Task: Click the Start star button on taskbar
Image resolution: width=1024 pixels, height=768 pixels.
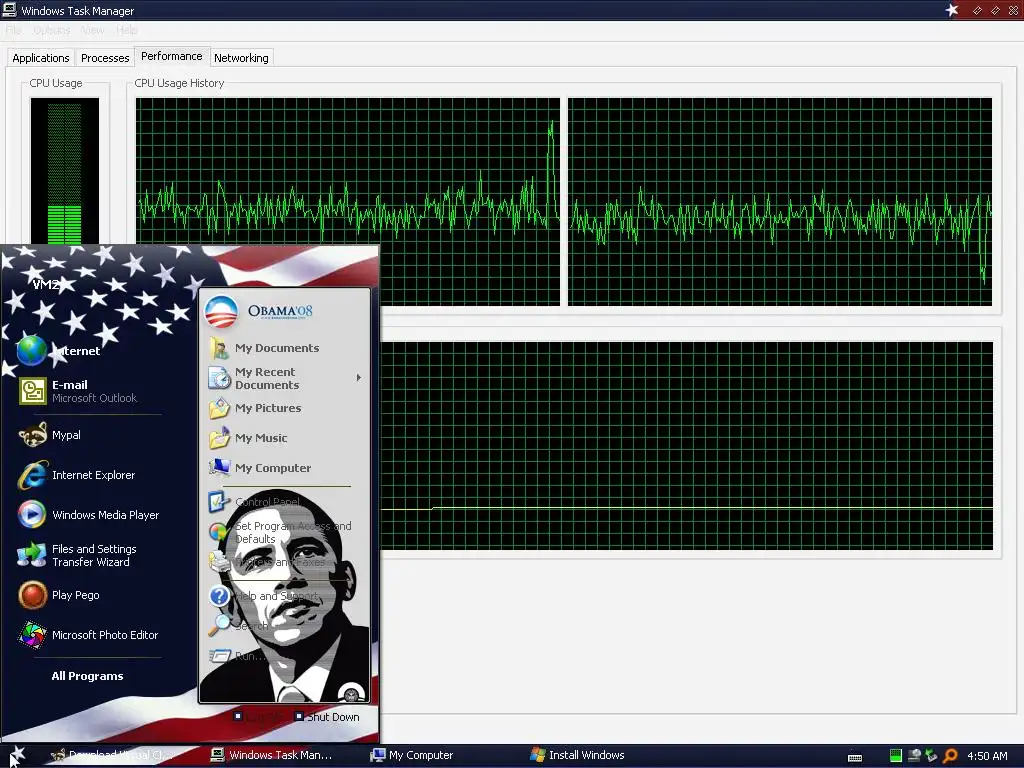Action: 17,756
